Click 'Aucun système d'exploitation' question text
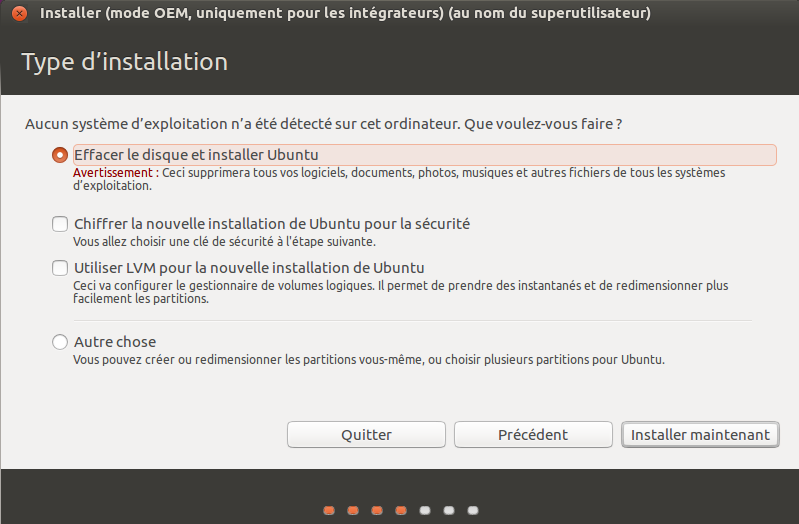 pyautogui.click(x=324, y=124)
